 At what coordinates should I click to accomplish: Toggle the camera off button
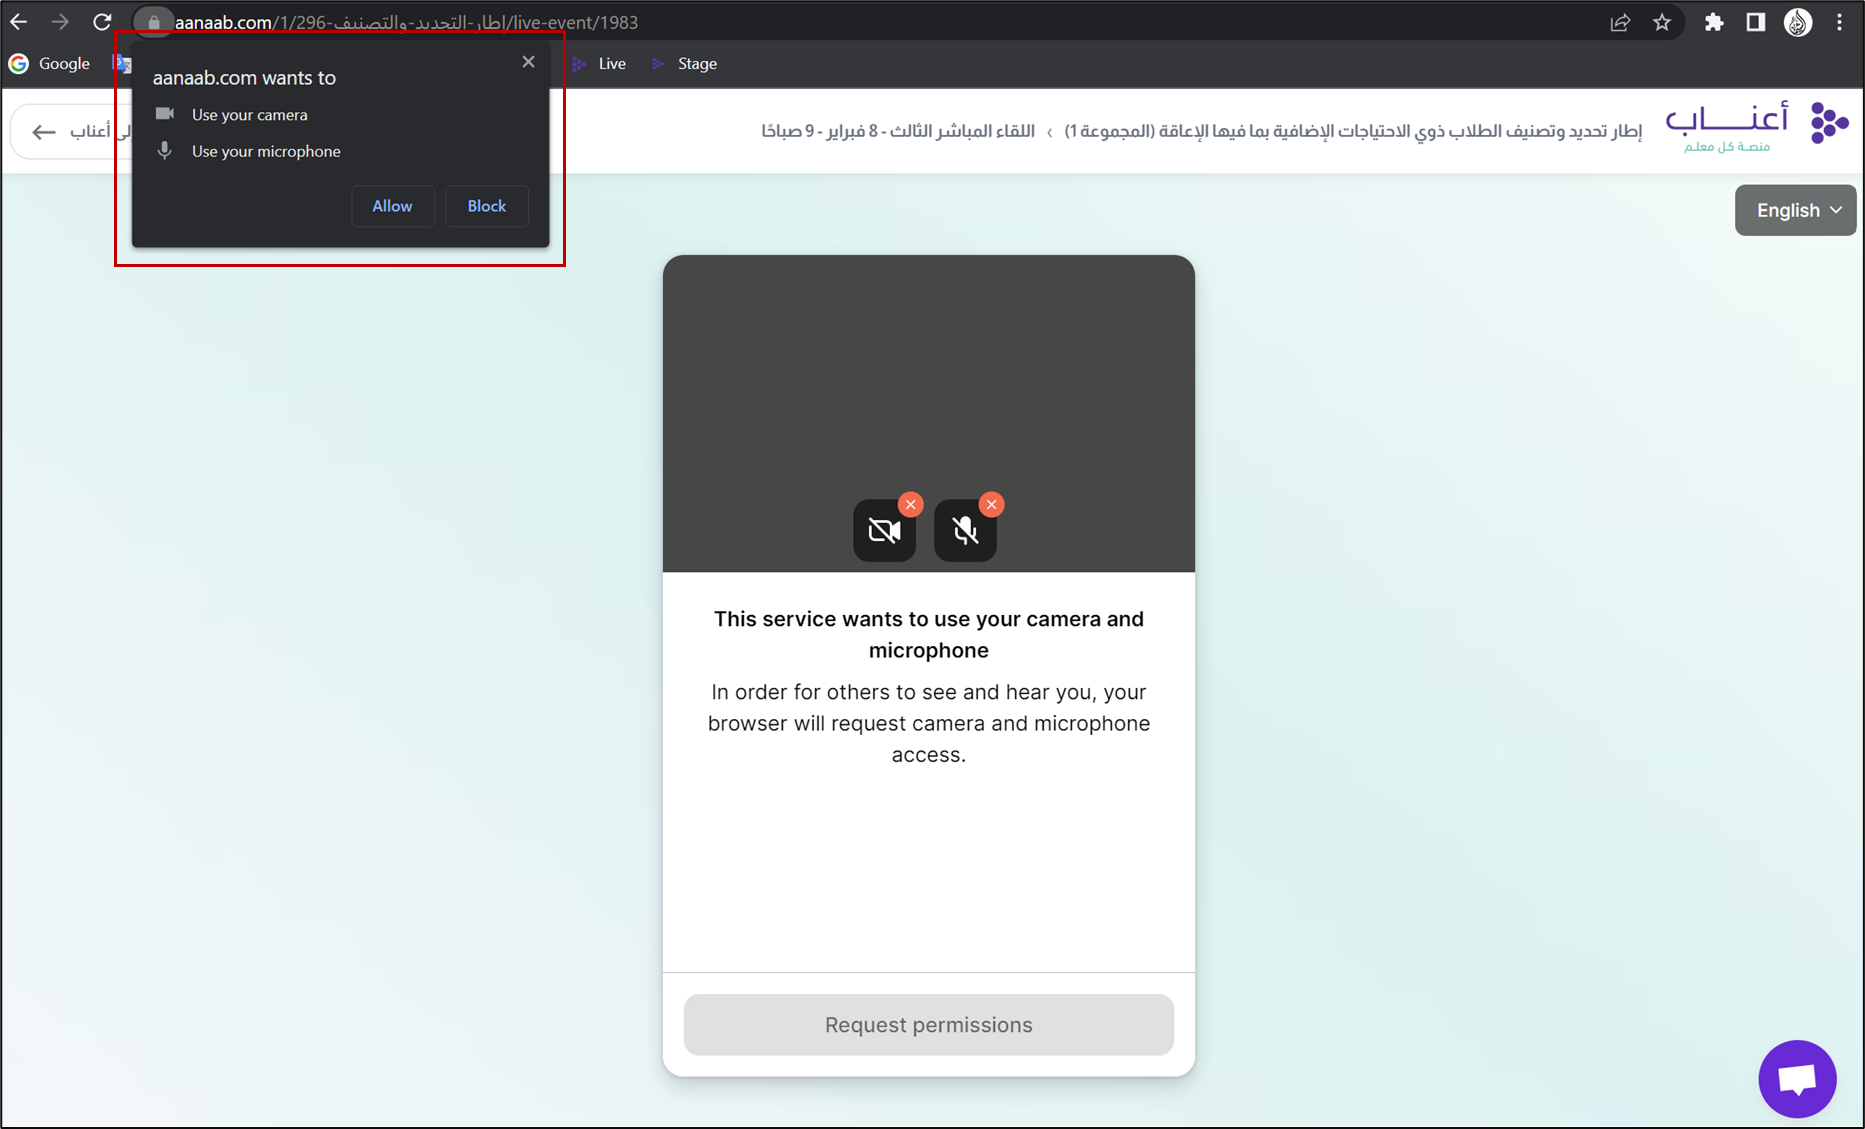coord(884,530)
